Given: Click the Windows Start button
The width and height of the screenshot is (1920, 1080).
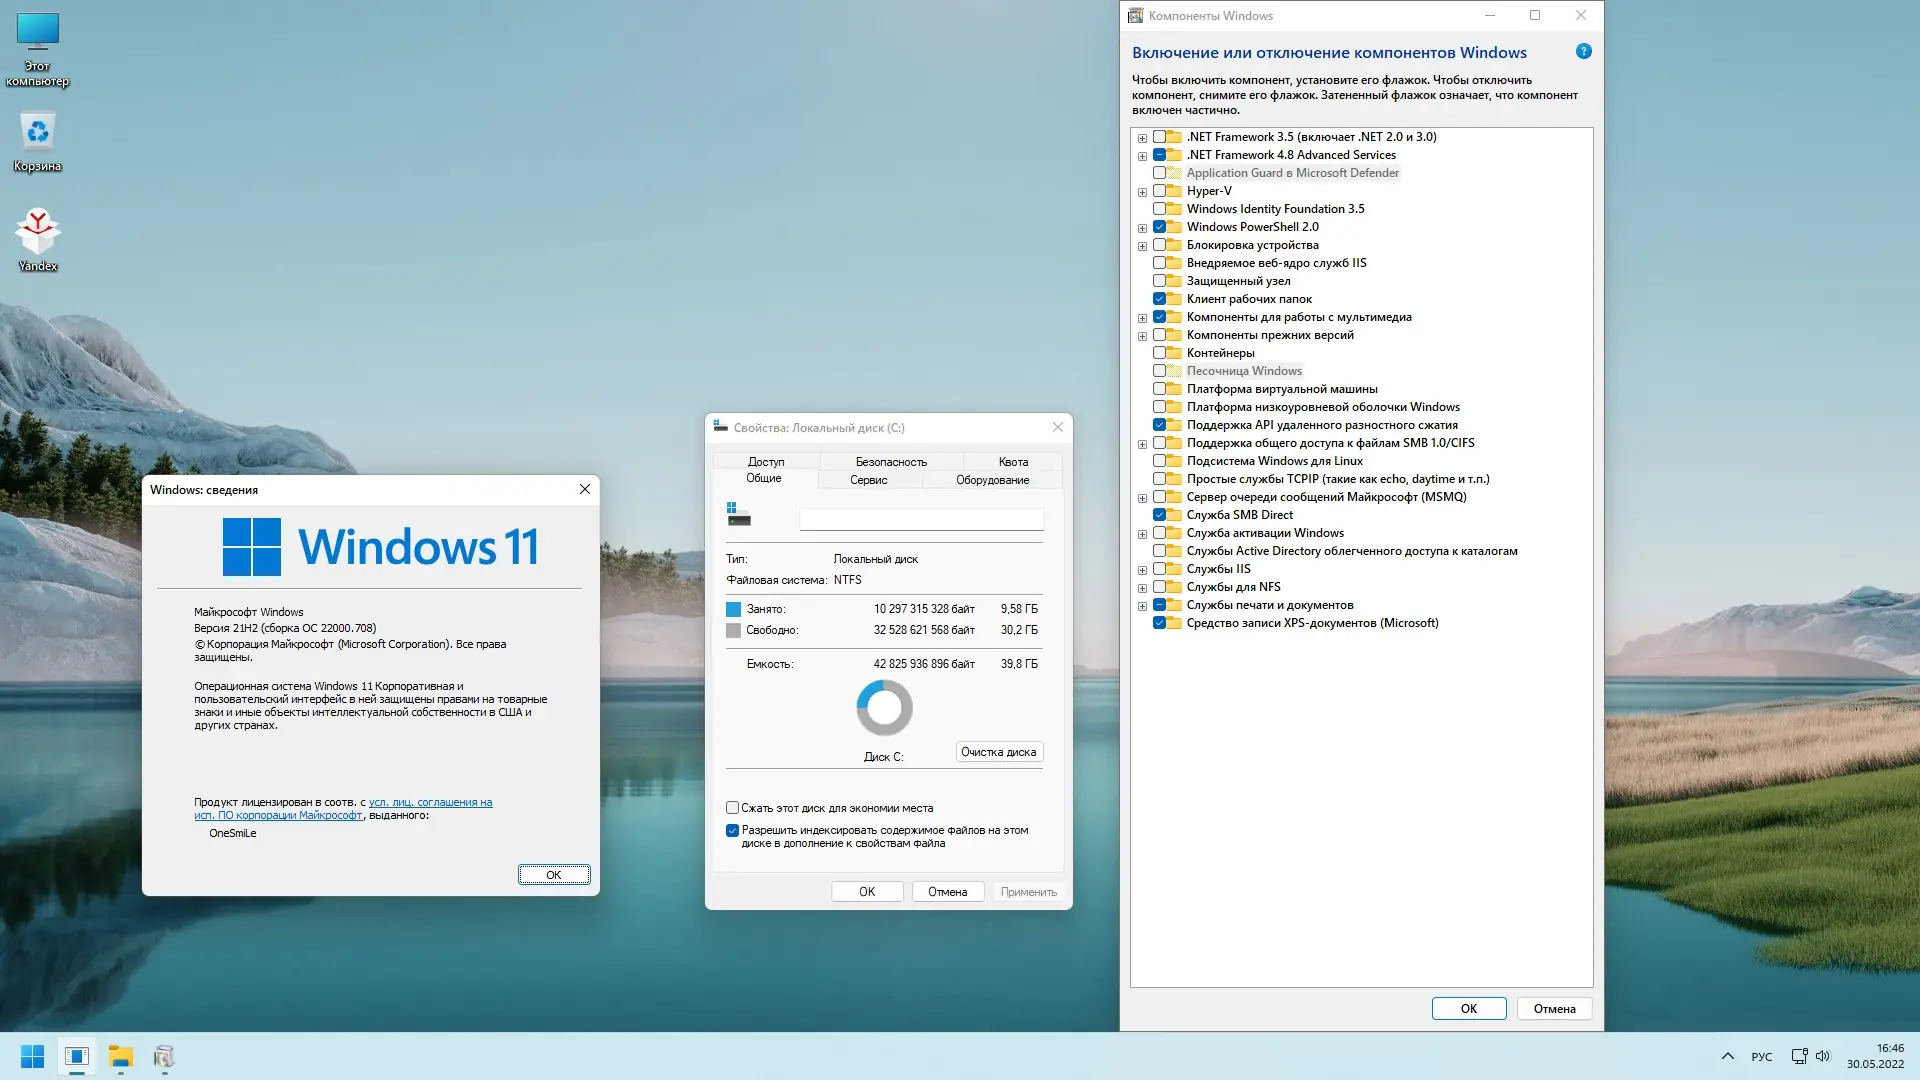Looking at the screenshot, I should point(32,1056).
